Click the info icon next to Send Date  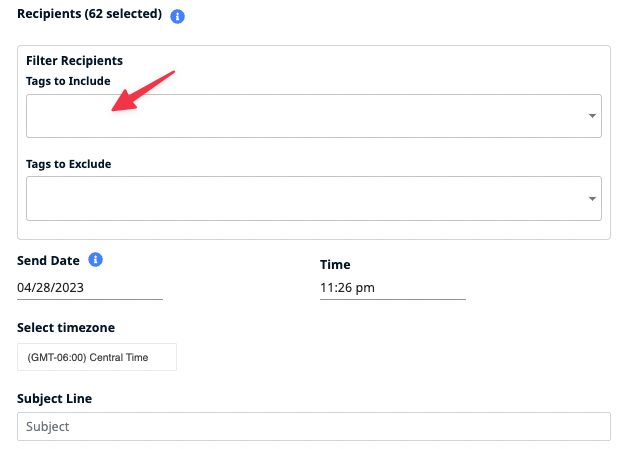pos(95,259)
